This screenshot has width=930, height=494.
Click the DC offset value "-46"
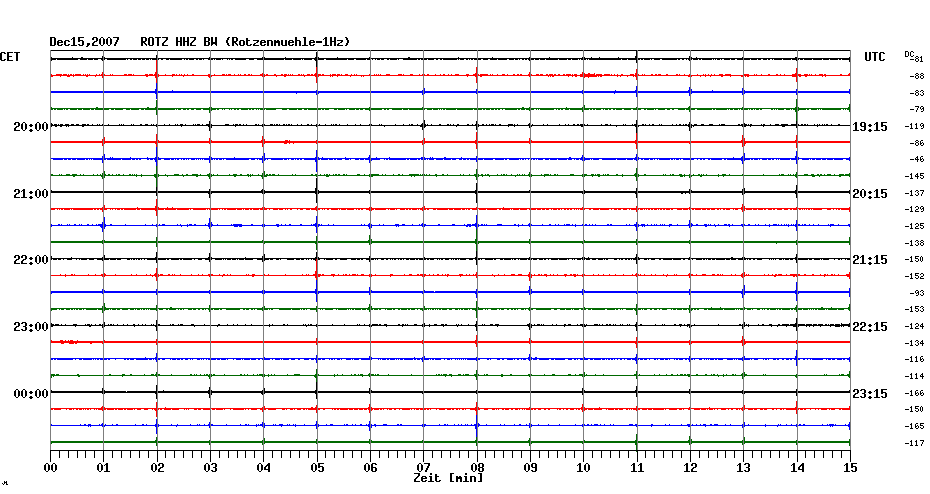[x=916, y=160]
